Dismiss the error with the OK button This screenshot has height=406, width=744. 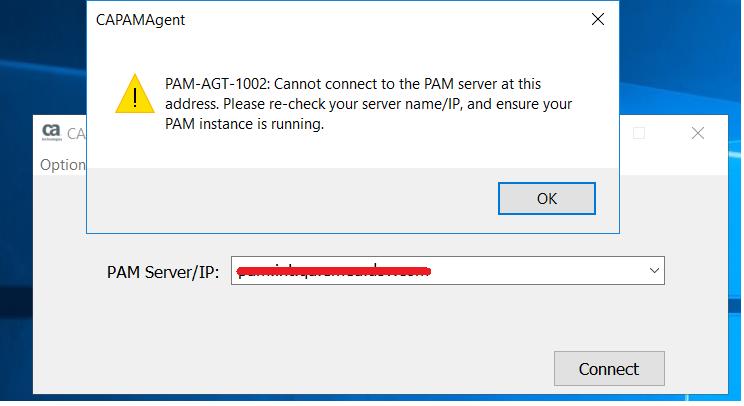547,198
